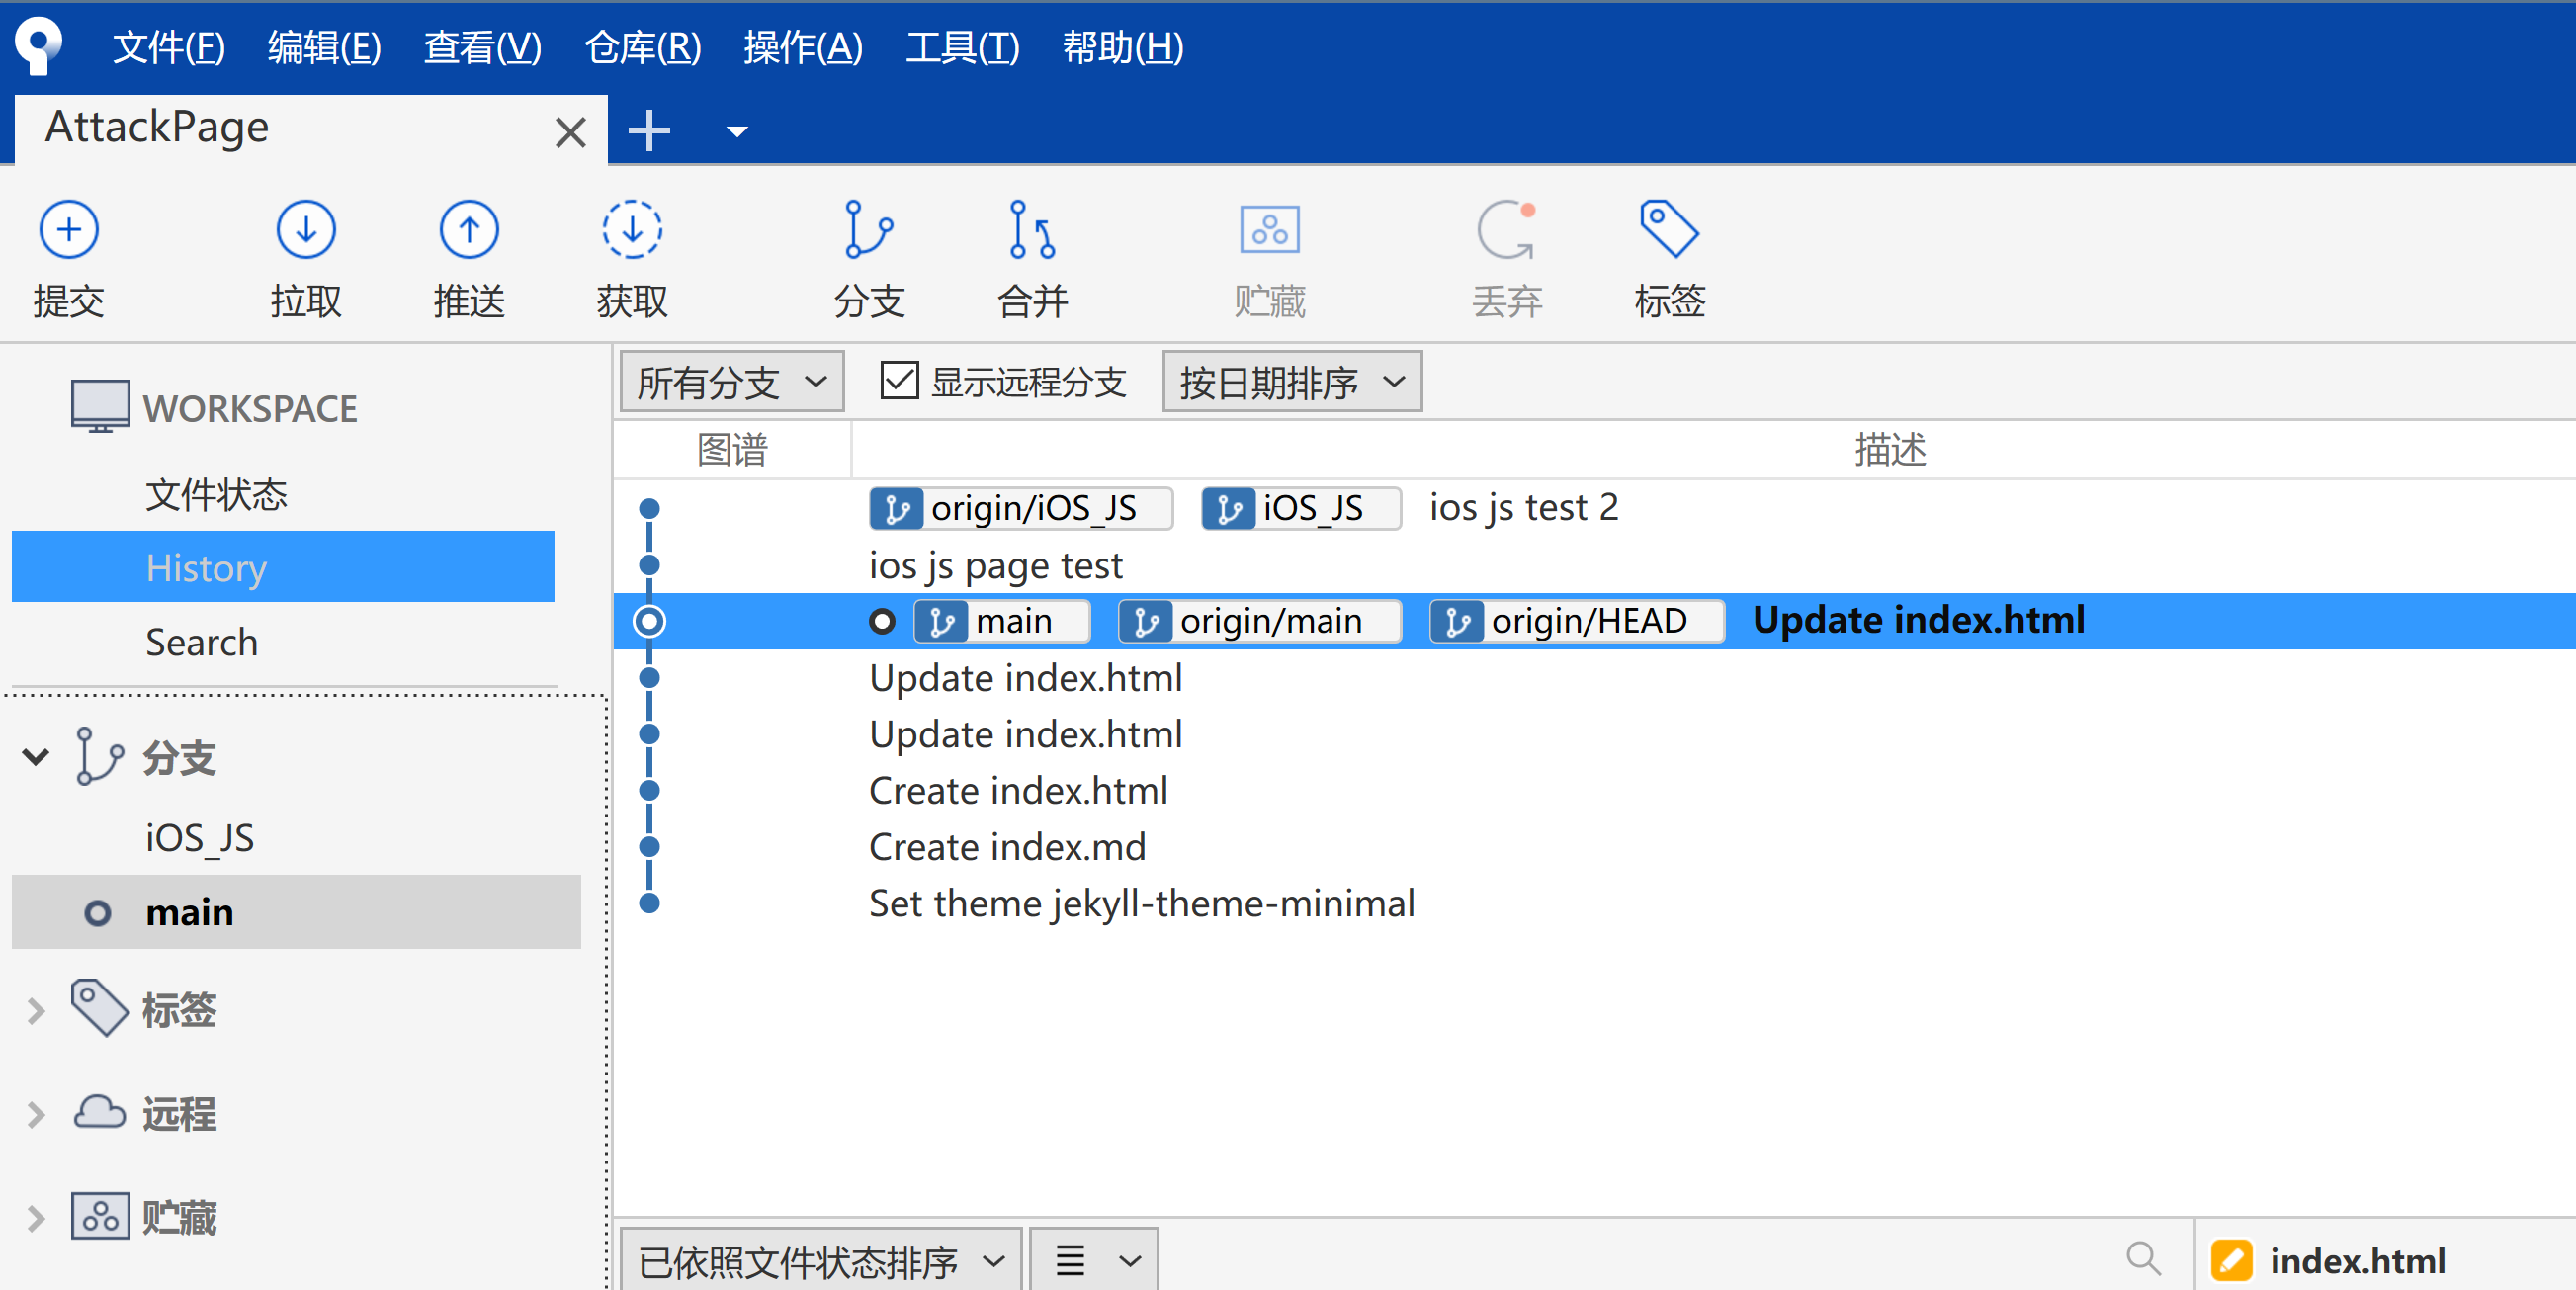This screenshot has height=1290, width=2576.
Task: Click the origin/HEAD branch label
Action: coord(1575,621)
